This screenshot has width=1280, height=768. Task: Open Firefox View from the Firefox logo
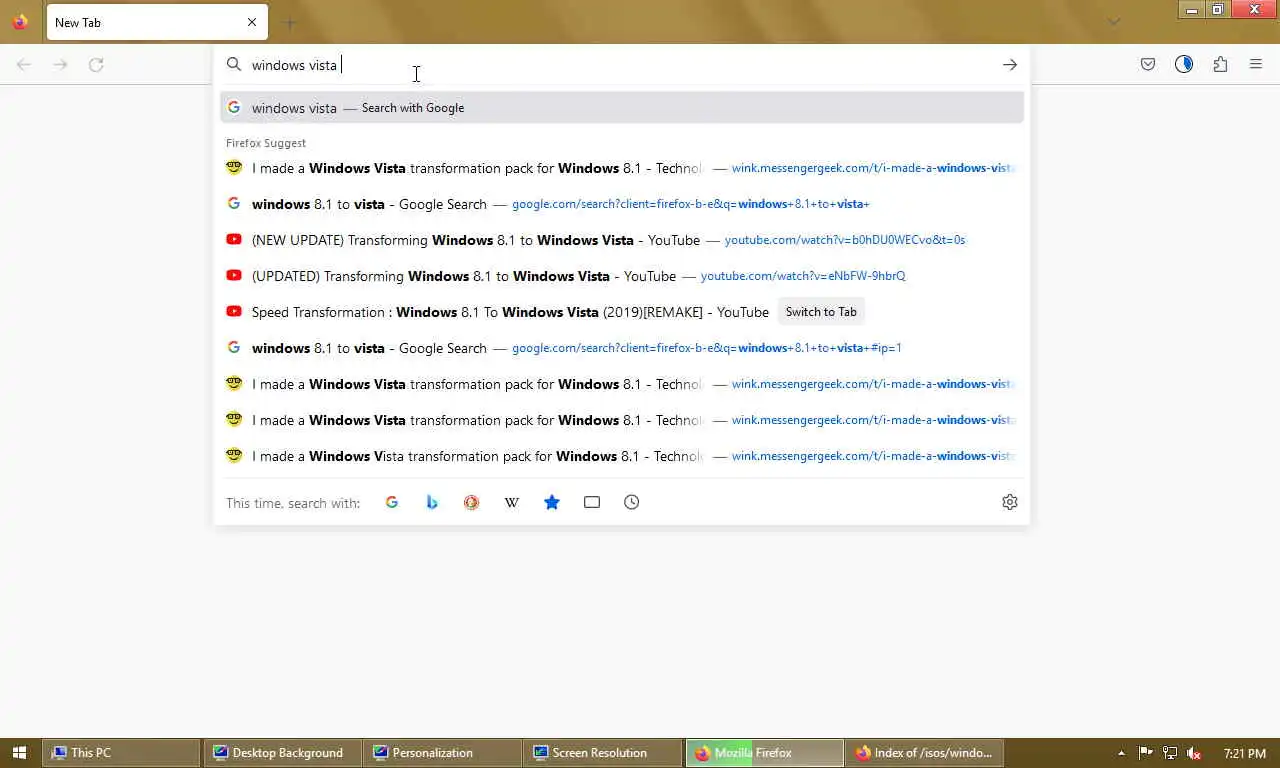coord(20,22)
